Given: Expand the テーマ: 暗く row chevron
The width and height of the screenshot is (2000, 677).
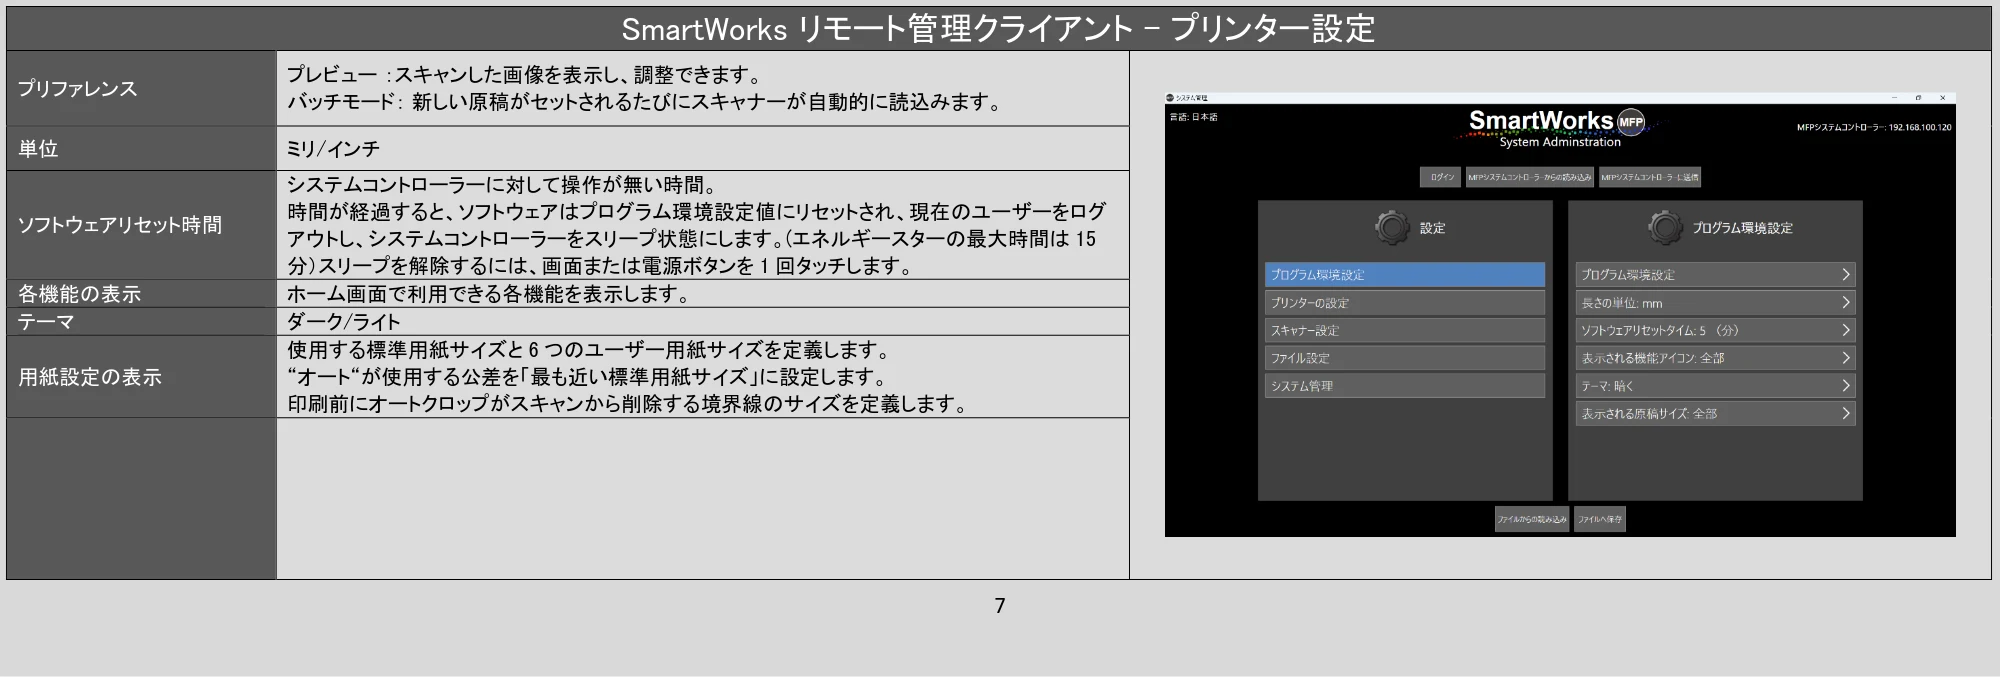Looking at the screenshot, I should pos(1846,385).
